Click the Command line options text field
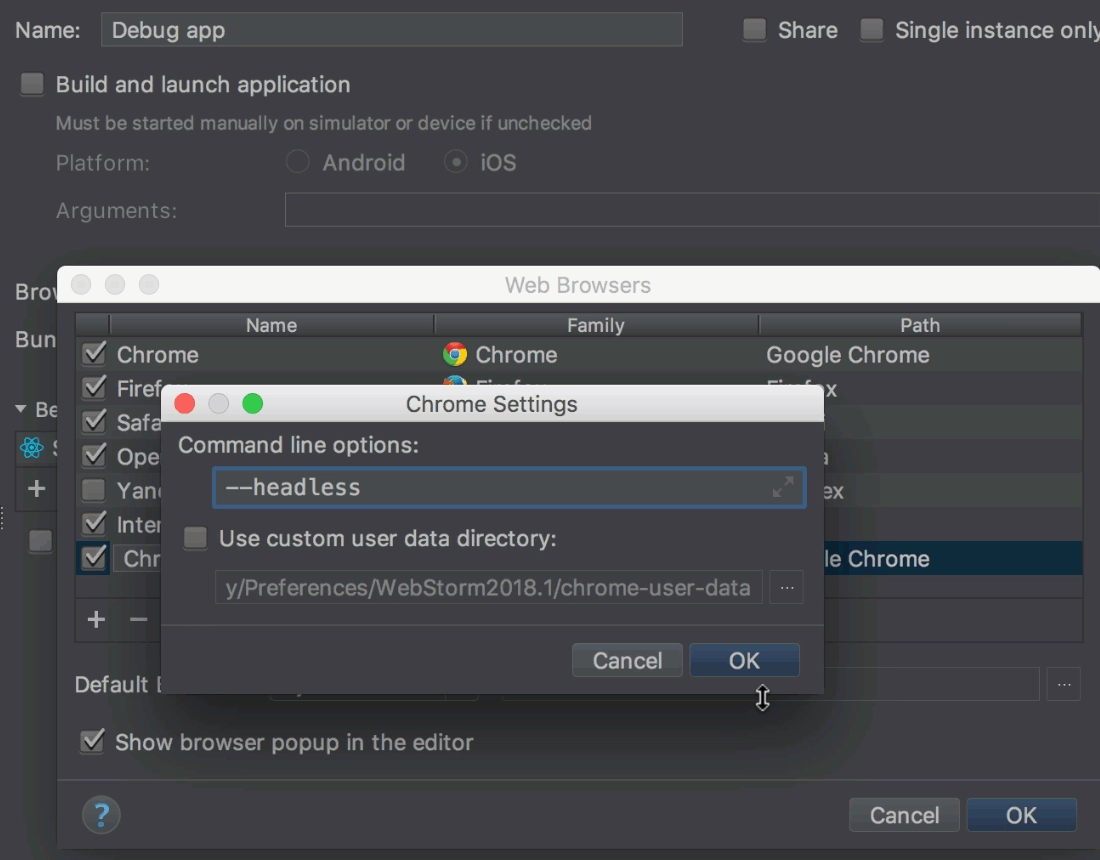Image resolution: width=1100 pixels, height=860 pixels. 509,488
